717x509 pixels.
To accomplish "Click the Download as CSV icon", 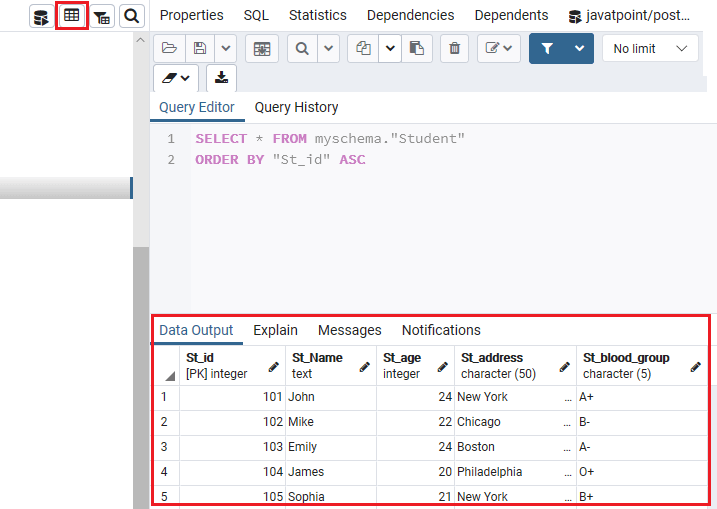I will [x=221, y=78].
